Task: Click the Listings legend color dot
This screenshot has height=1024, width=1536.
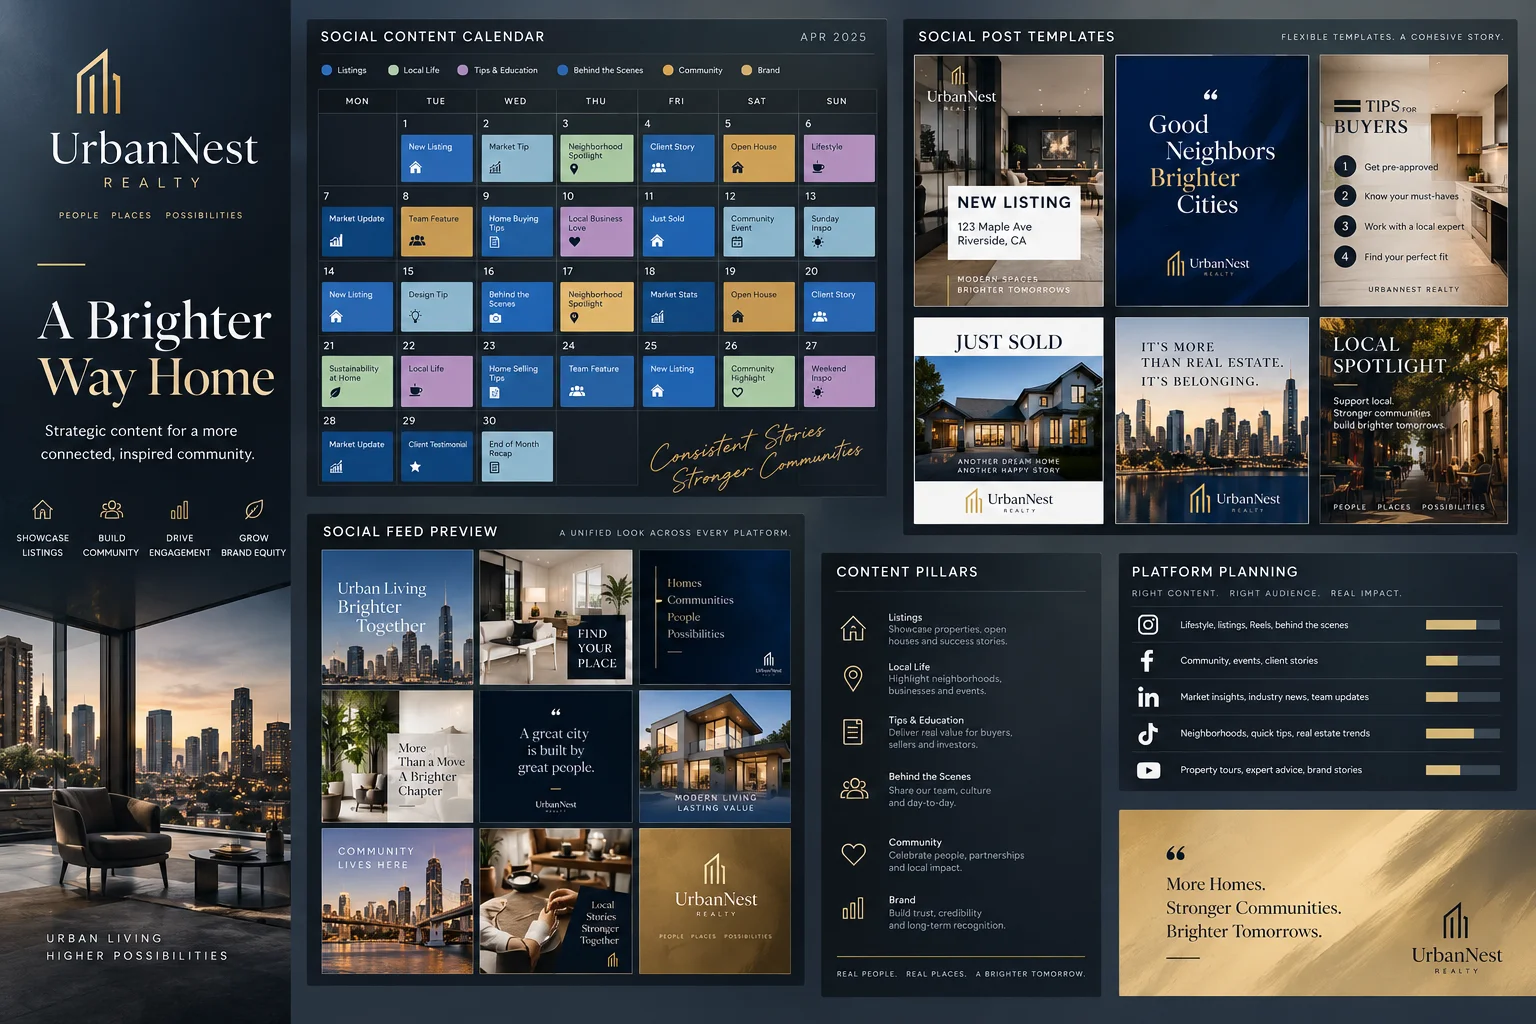Action: 327,70
